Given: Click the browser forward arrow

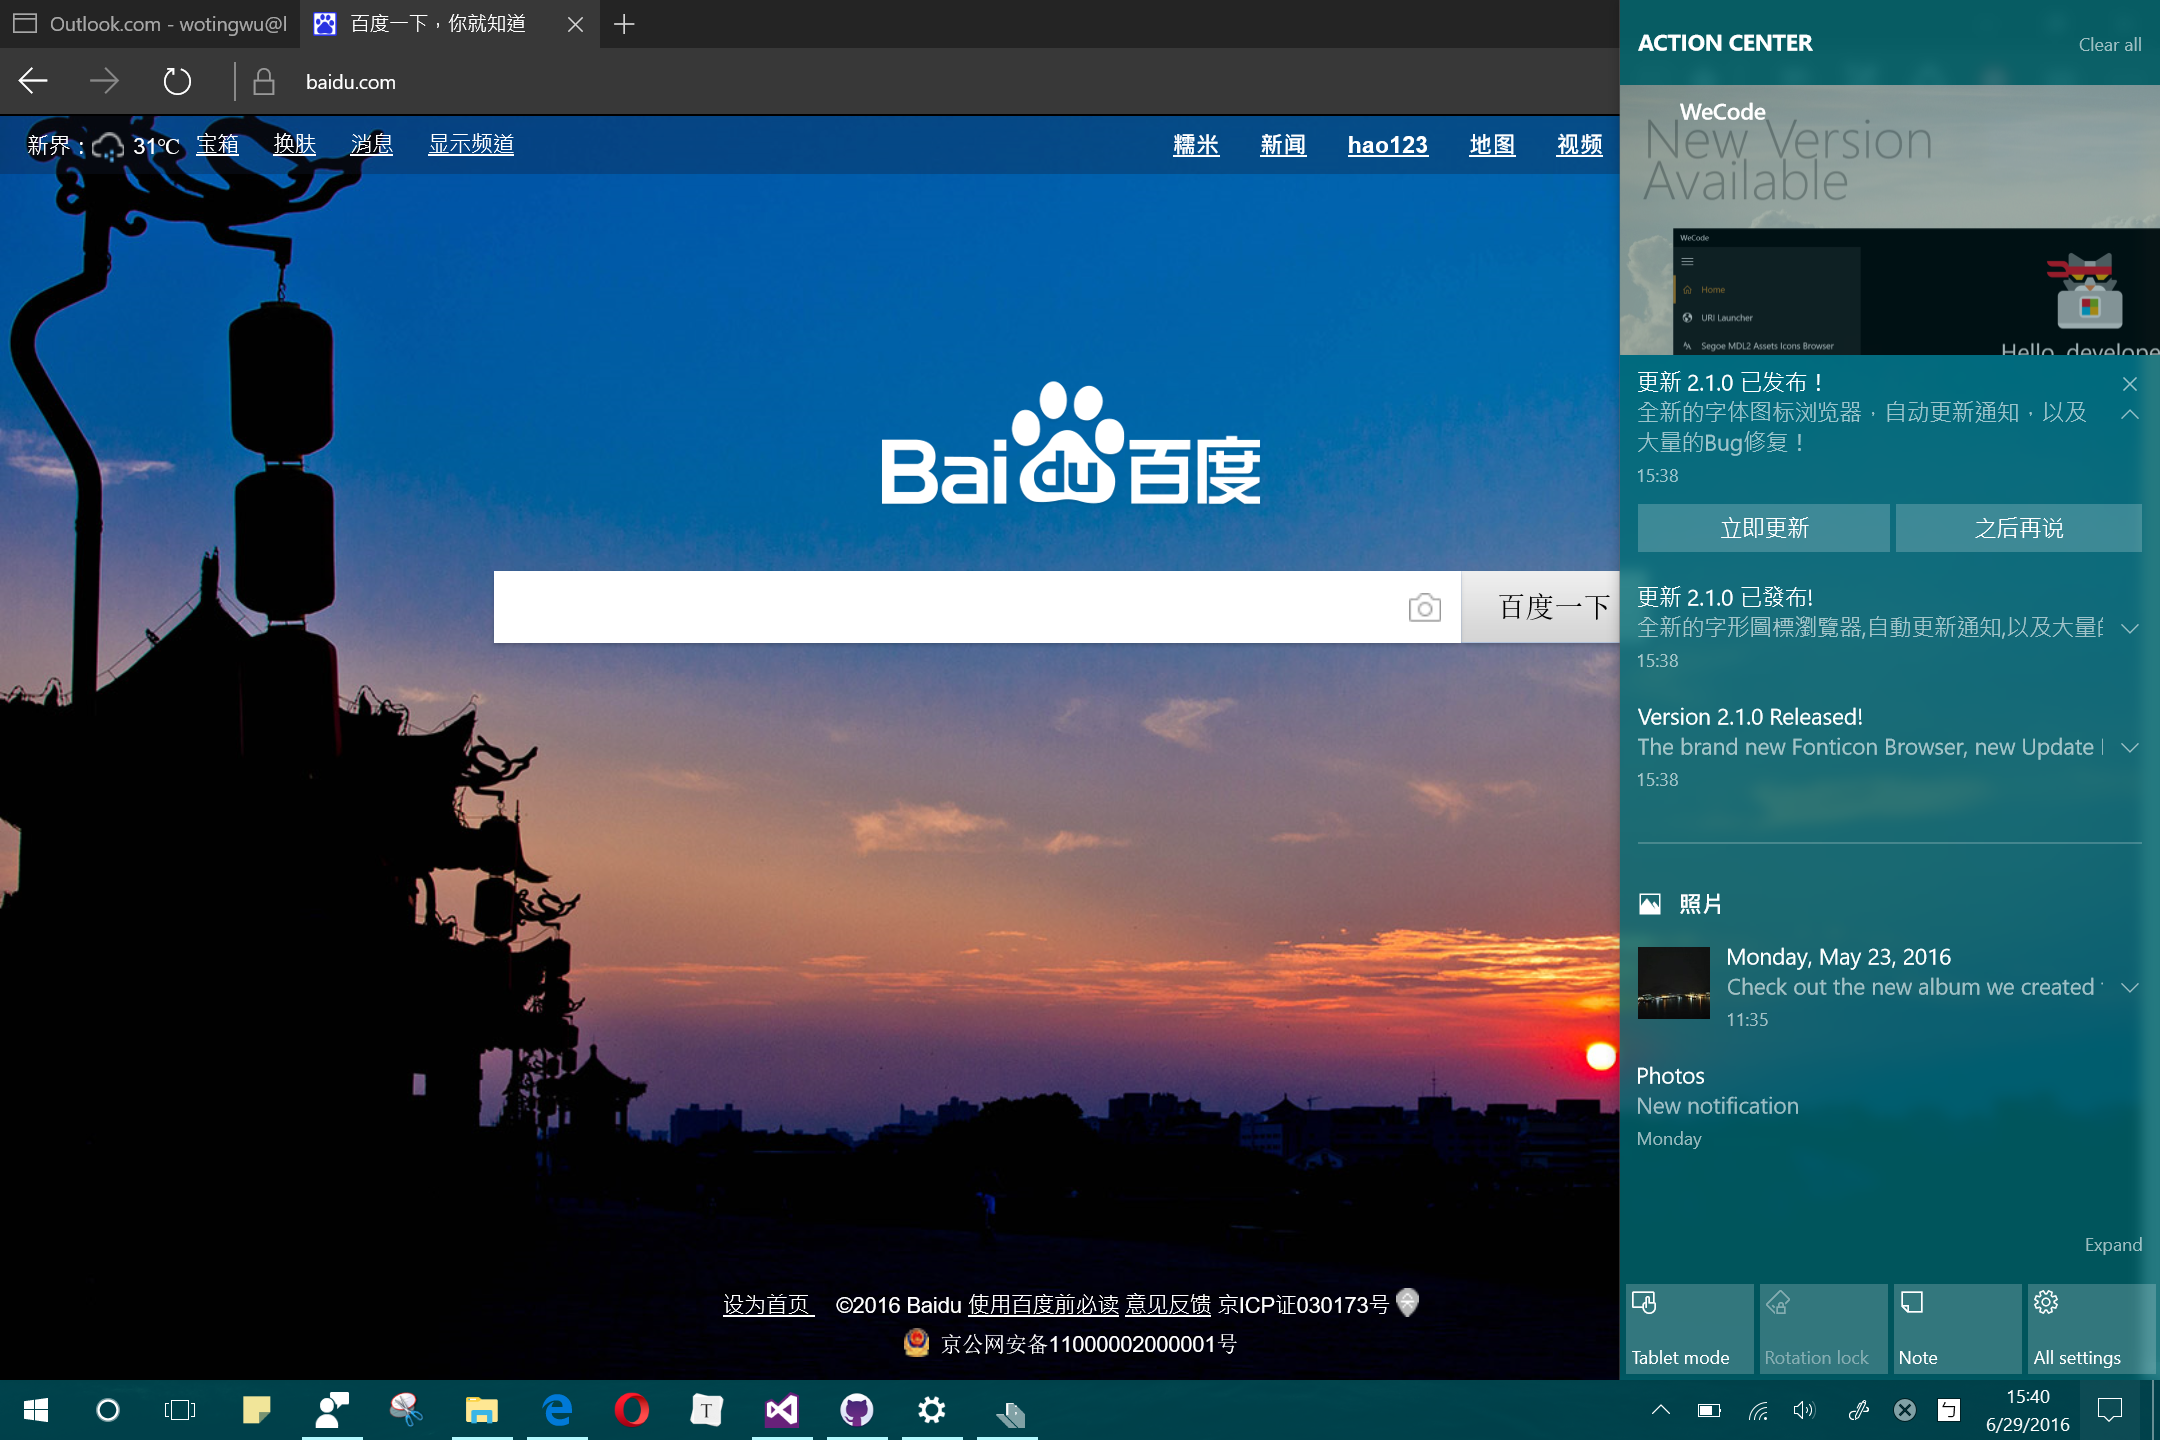Looking at the screenshot, I should [x=104, y=81].
